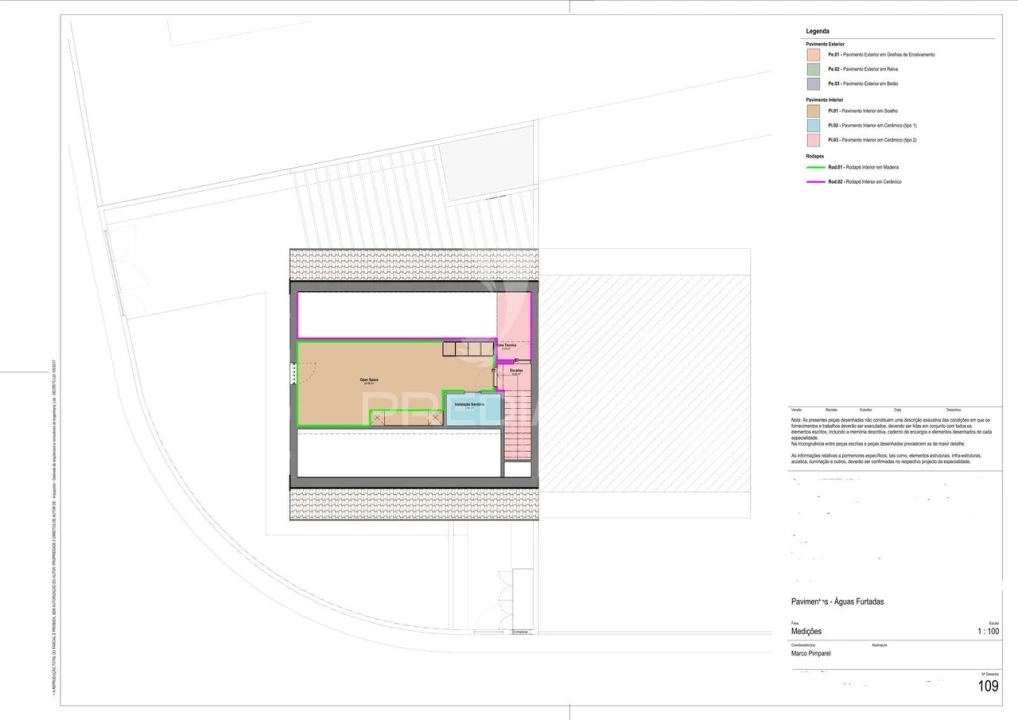This screenshot has width=1018, height=720.
Task: Click the Sala Técnica room label
Action: pyautogui.click(x=506, y=346)
